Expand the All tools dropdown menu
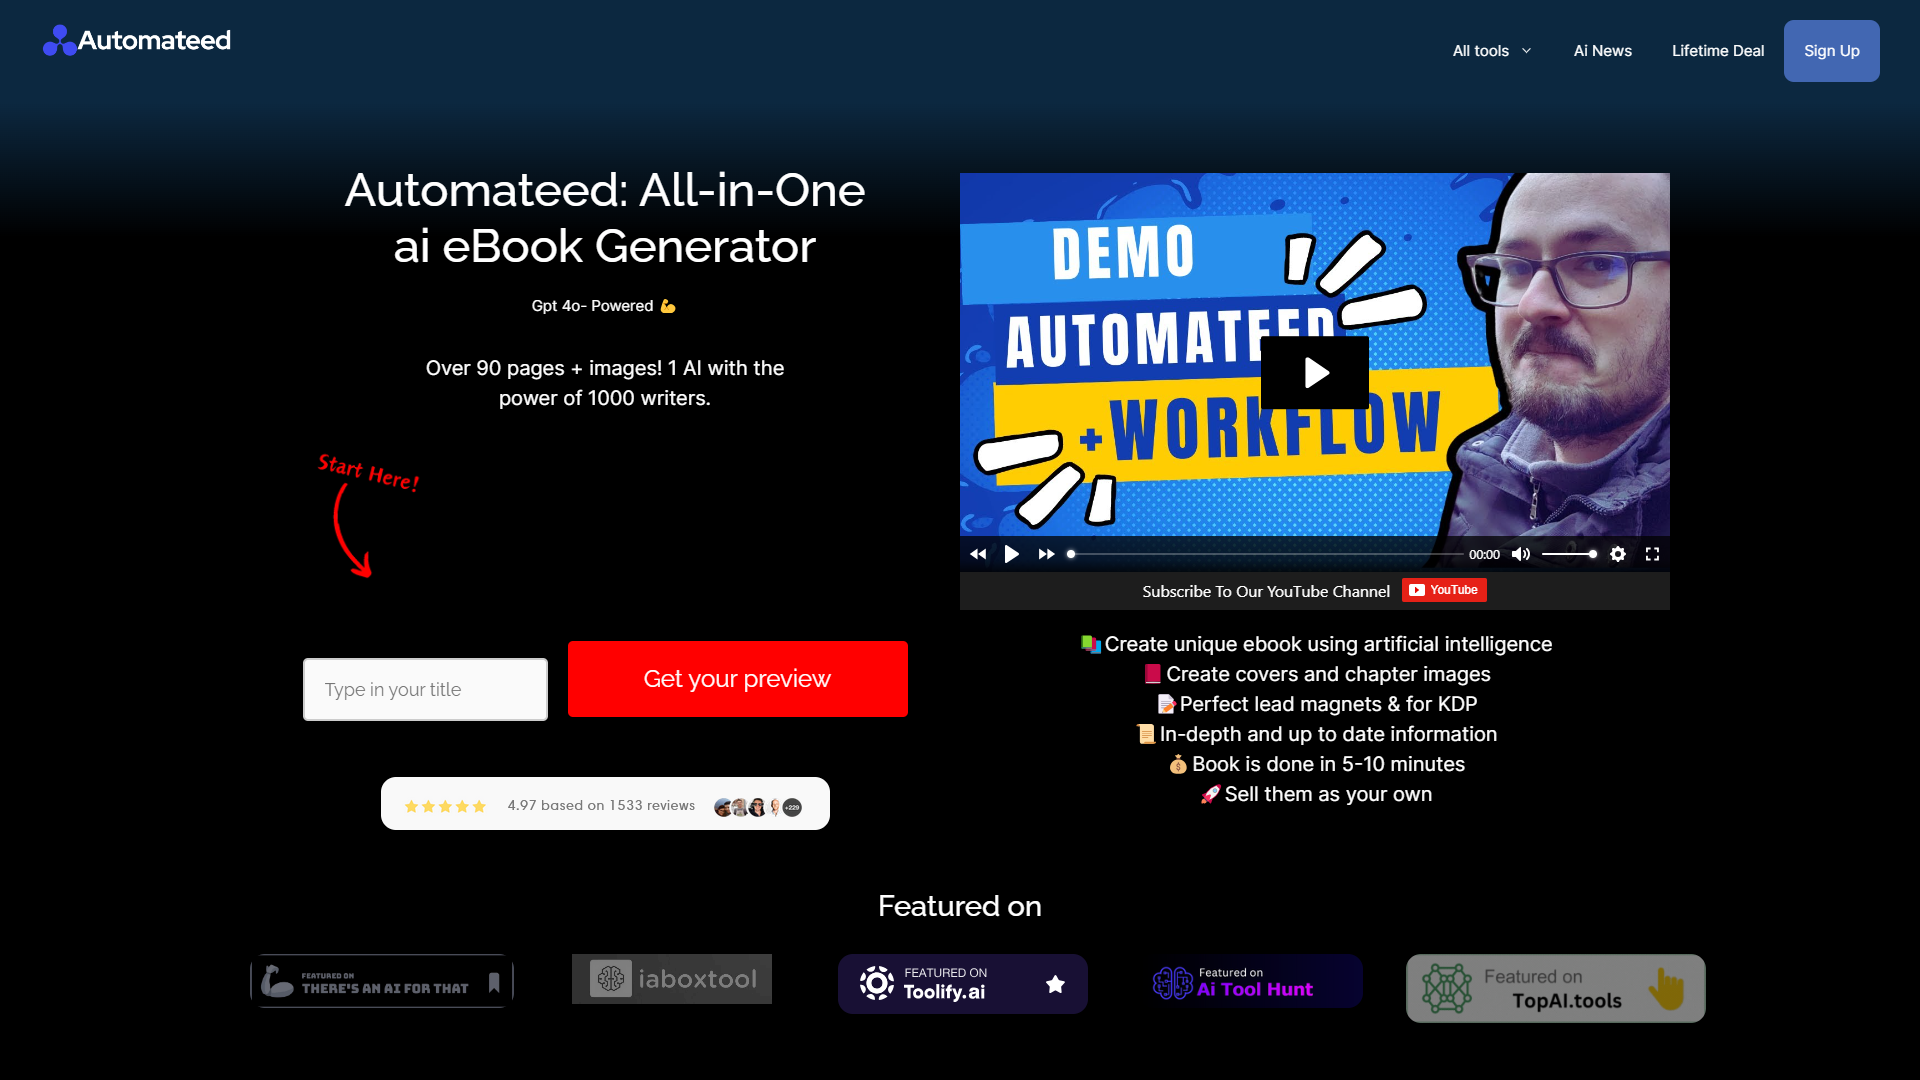Screen dimensions: 1920x1080 [x=1491, y=50]
